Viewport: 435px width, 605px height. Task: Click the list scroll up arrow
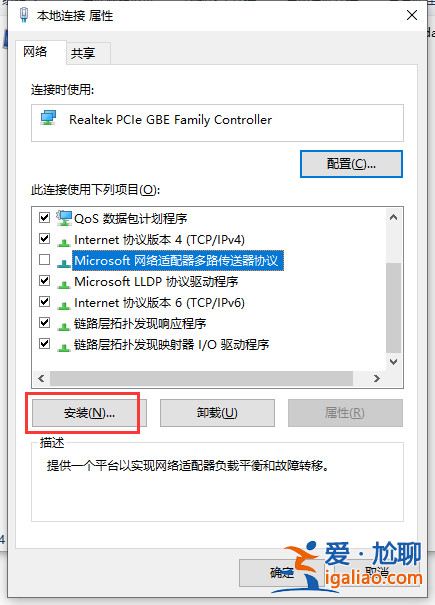[393, 217]
